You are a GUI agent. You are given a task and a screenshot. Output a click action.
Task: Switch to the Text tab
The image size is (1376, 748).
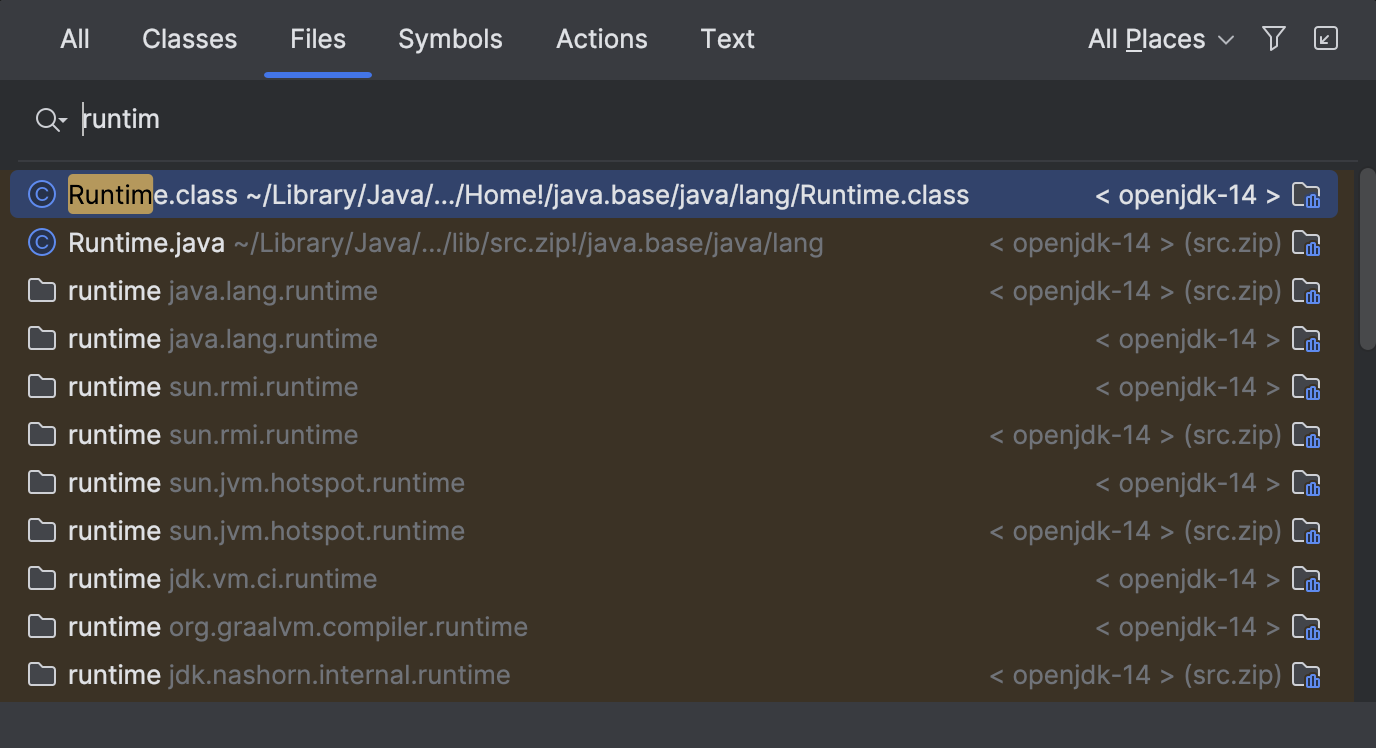tap(727, 39)
